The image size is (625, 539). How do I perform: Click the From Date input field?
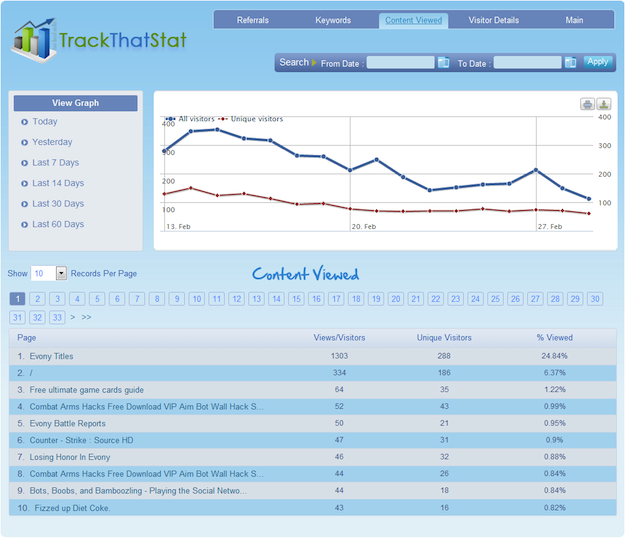point(400,62)
